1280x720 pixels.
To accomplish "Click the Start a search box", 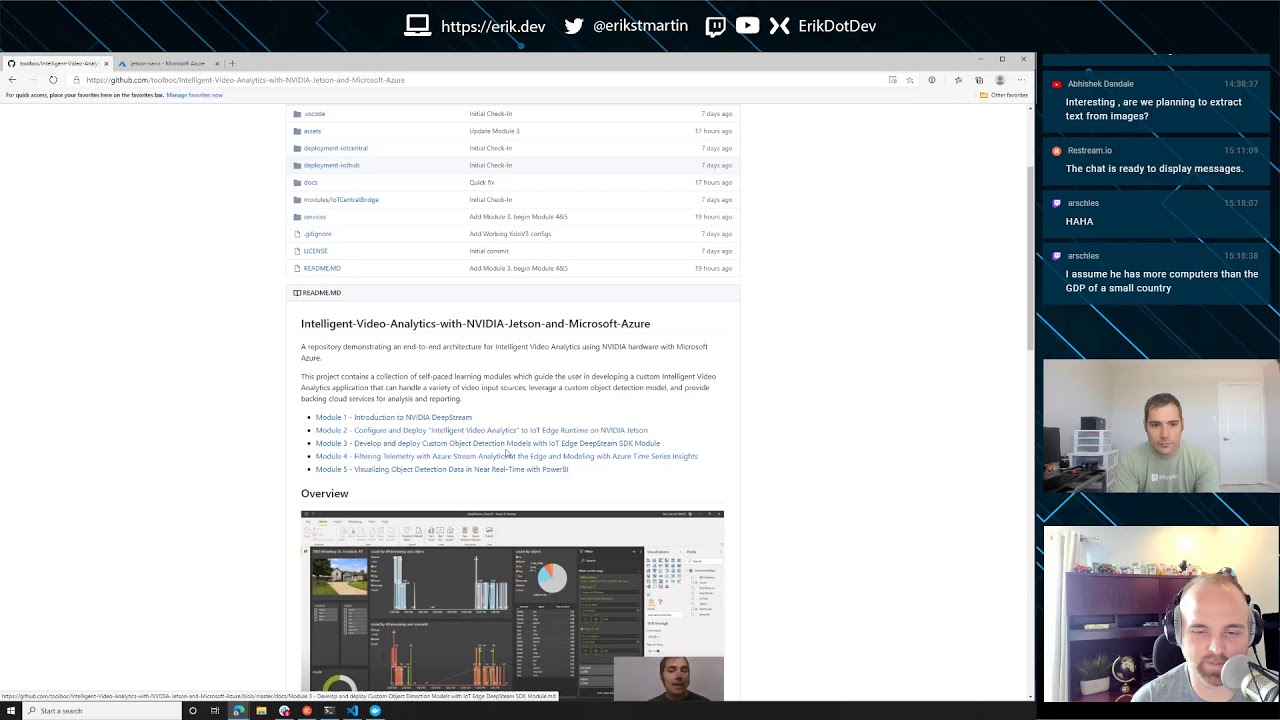I will [x=101, y=711].
